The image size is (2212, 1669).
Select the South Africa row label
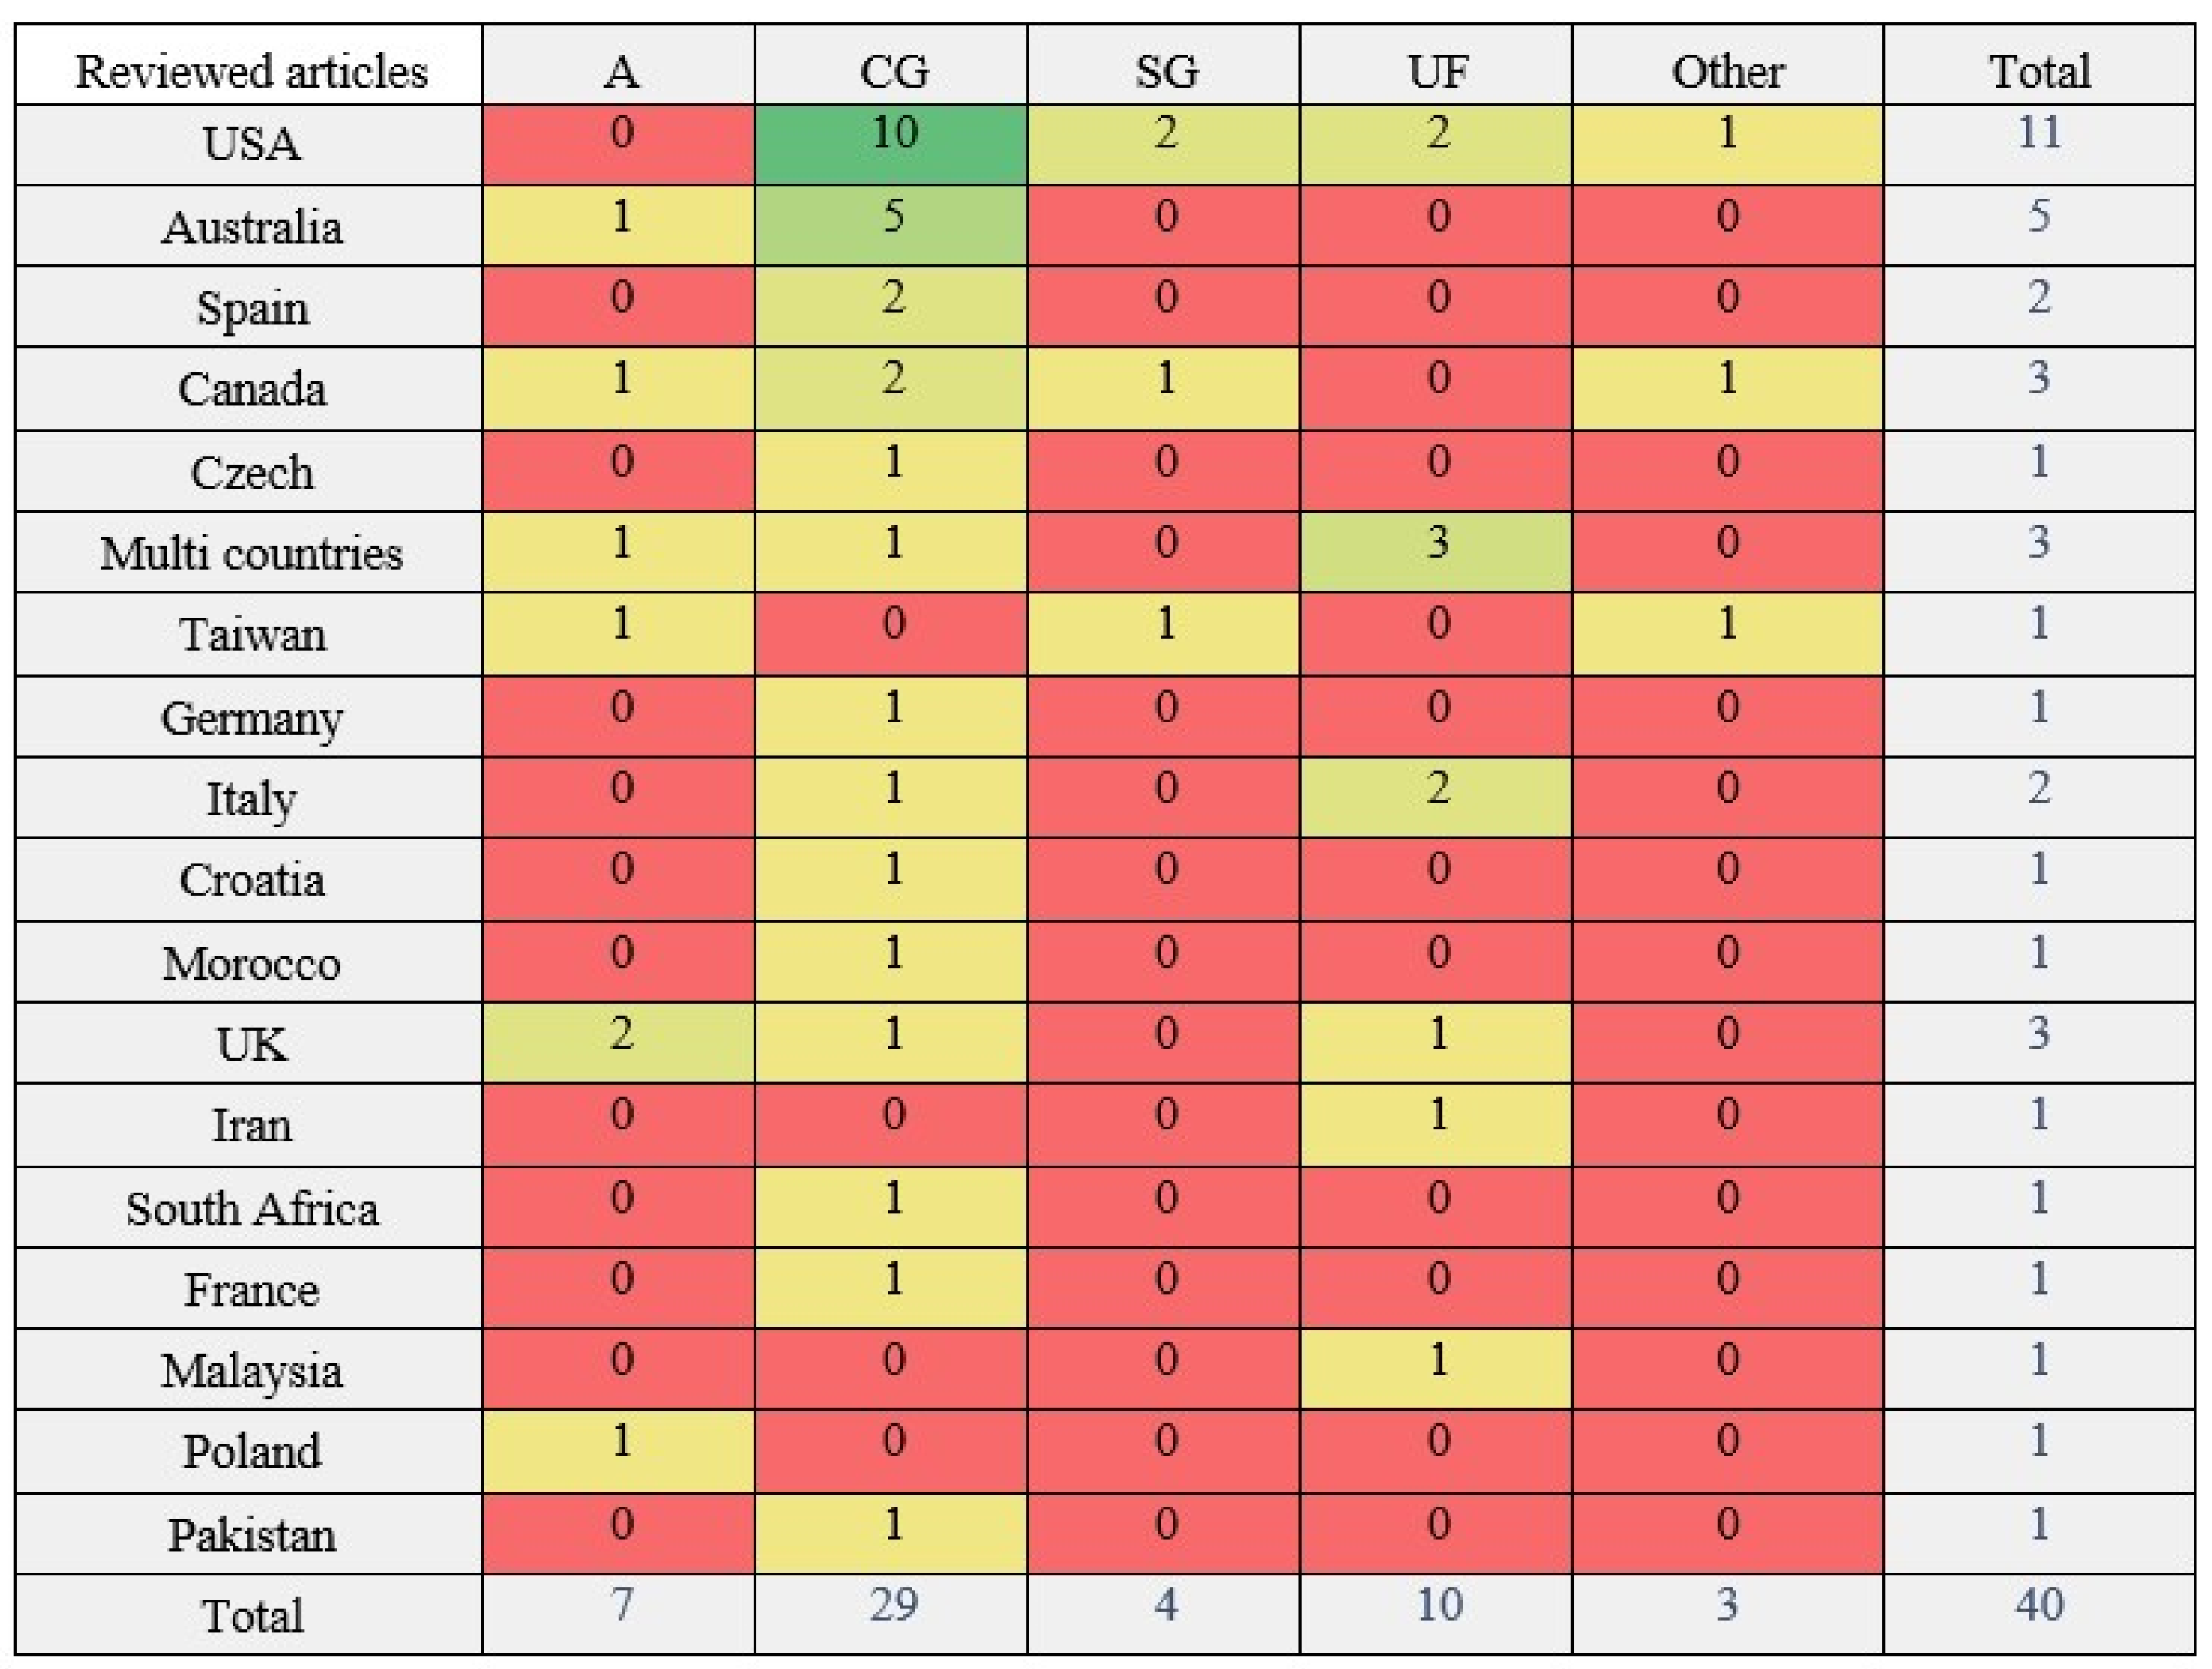(249, 1207)
